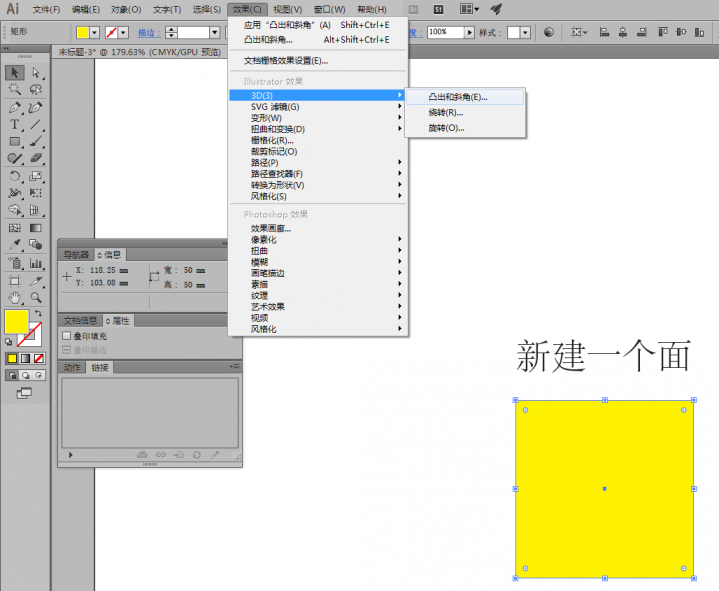Click the yellow square on the canvas
This screenshot has height=591, width=719.
point(604,489)
